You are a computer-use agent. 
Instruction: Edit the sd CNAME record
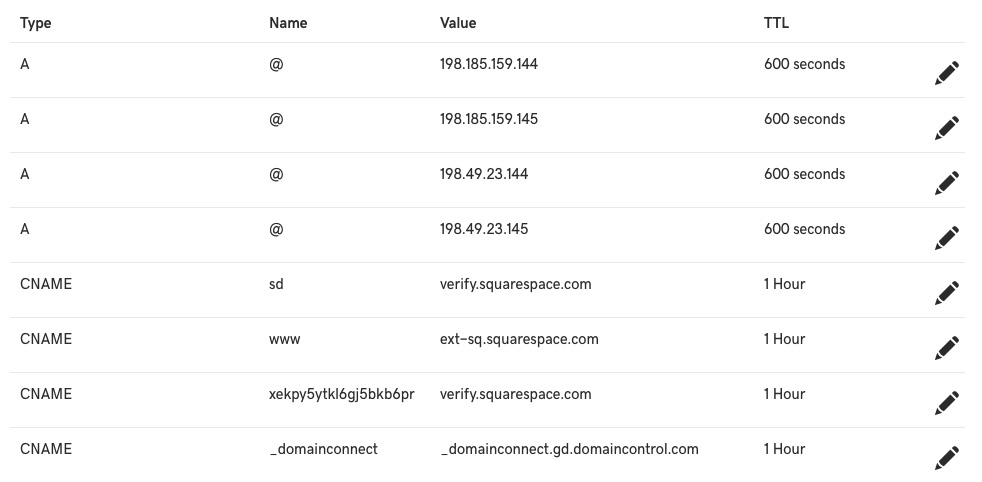946,293
